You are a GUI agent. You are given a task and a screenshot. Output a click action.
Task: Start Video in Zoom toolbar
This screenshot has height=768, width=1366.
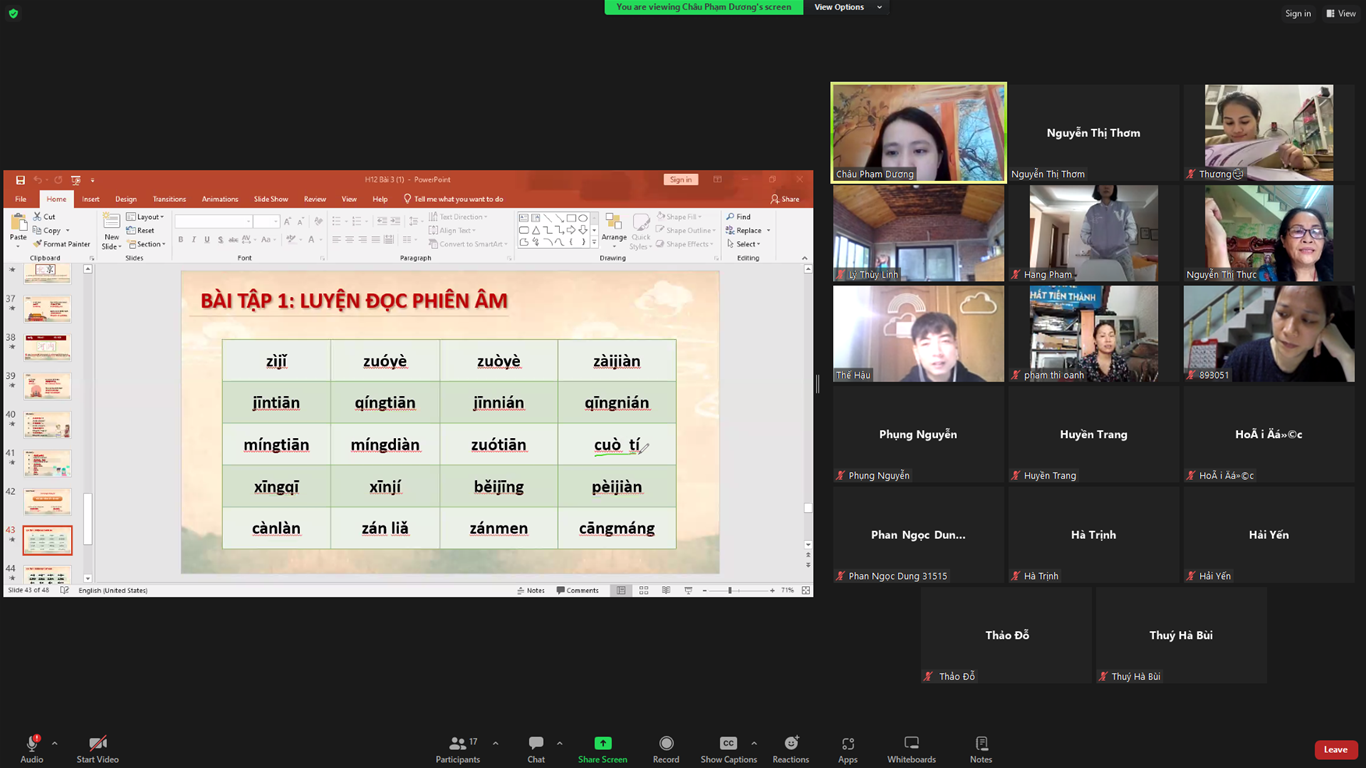[98, 749]
